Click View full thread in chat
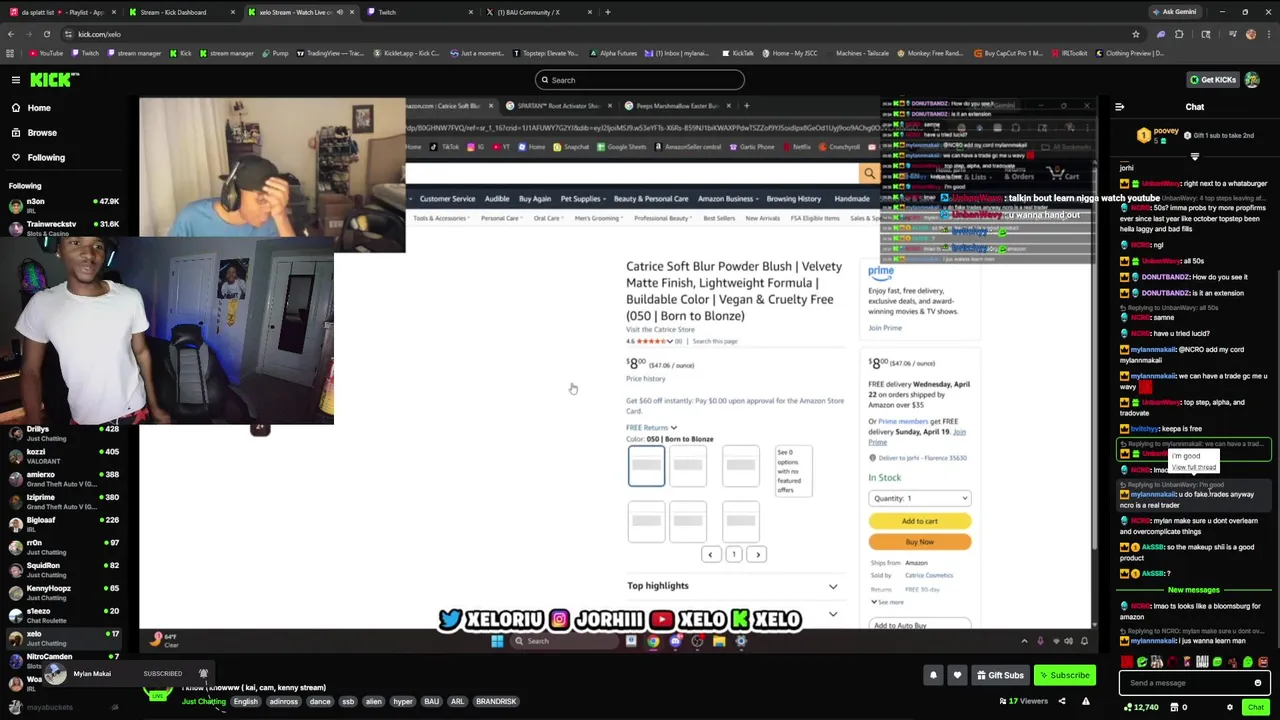This screenshot has width=1280, height=720. click(x=1194, y=467)
